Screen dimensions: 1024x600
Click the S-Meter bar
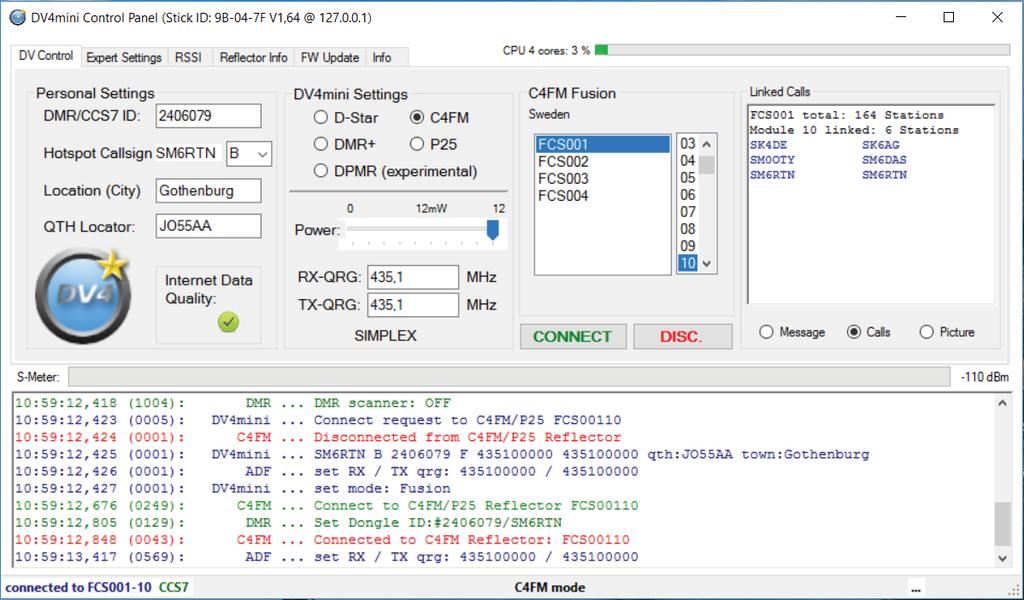[509, 377]
